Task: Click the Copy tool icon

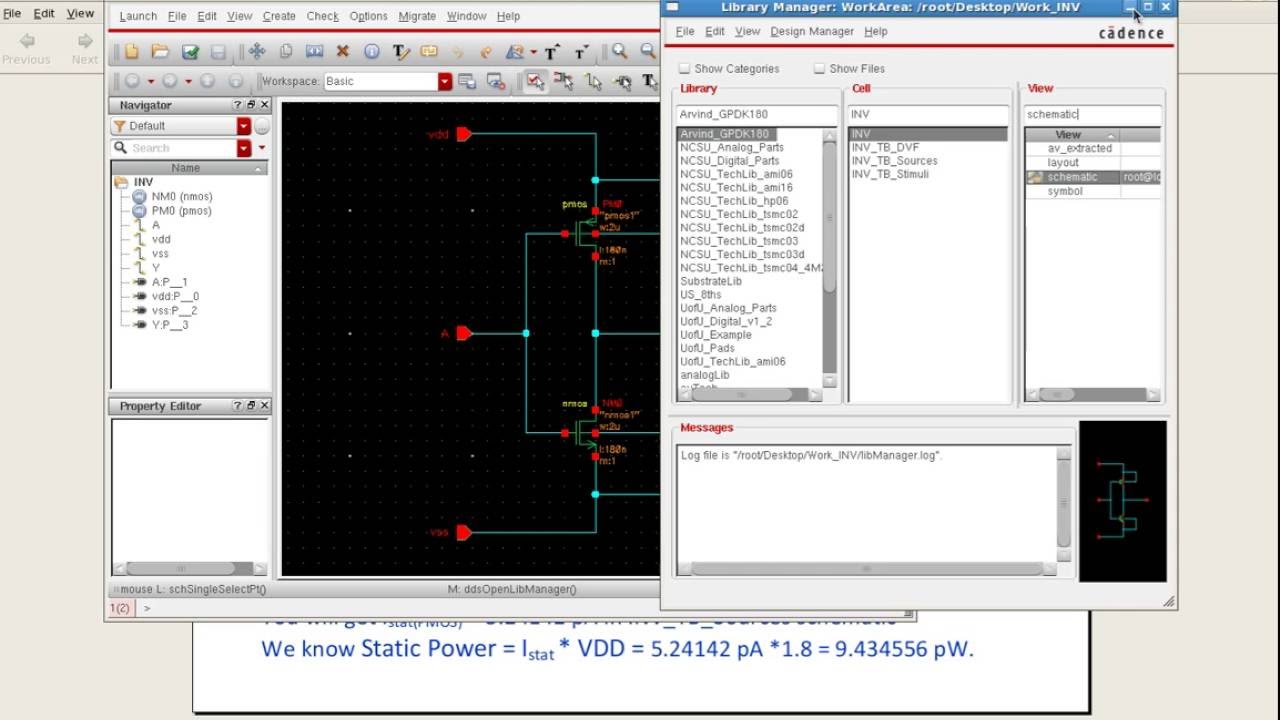Action: click(x=286, y=52)
